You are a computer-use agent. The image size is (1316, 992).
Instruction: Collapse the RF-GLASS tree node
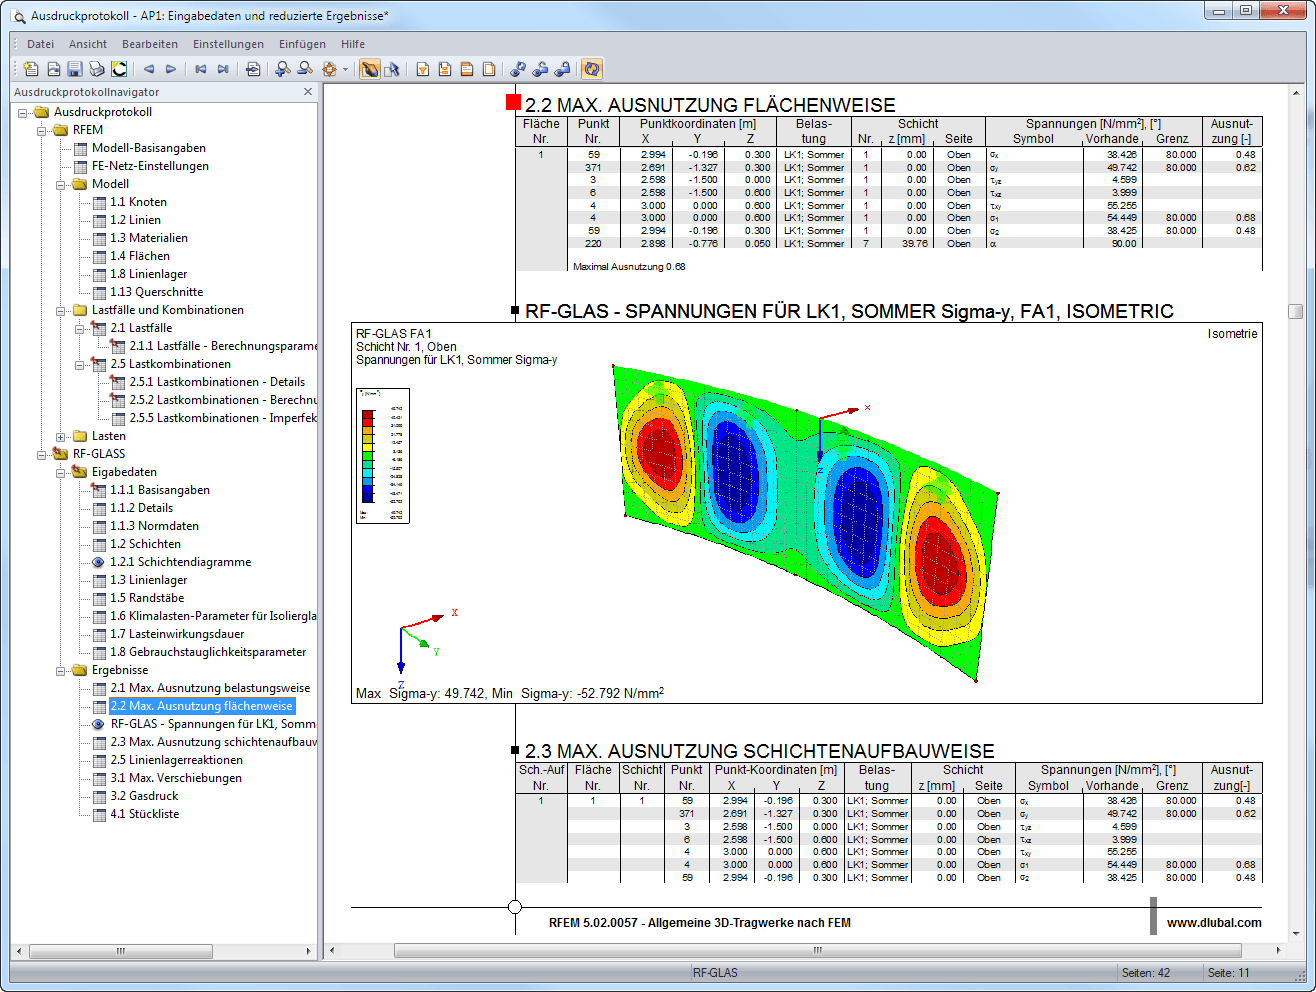[x=42, y=454]
